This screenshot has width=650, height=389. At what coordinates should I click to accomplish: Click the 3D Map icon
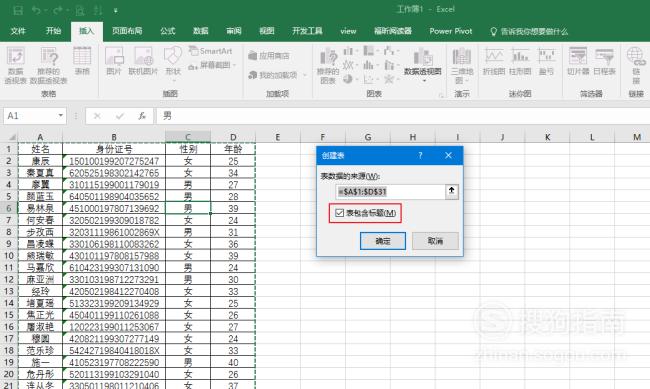(x=462, y=65)
